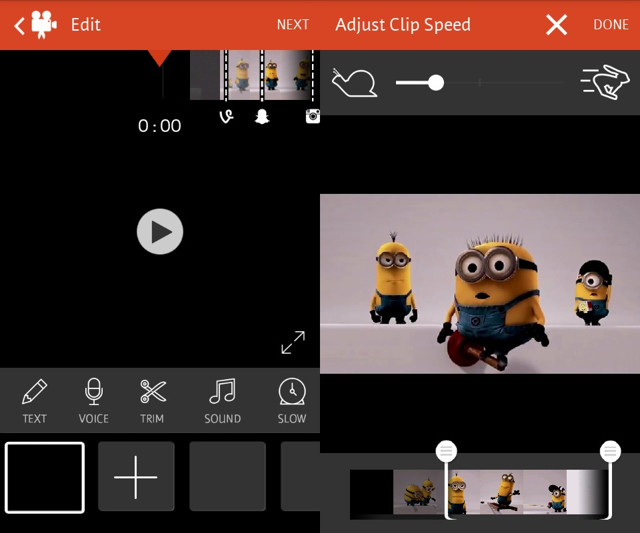Go back using the left chevron arrow
640x533 pixels.
(x=19, y=26)
